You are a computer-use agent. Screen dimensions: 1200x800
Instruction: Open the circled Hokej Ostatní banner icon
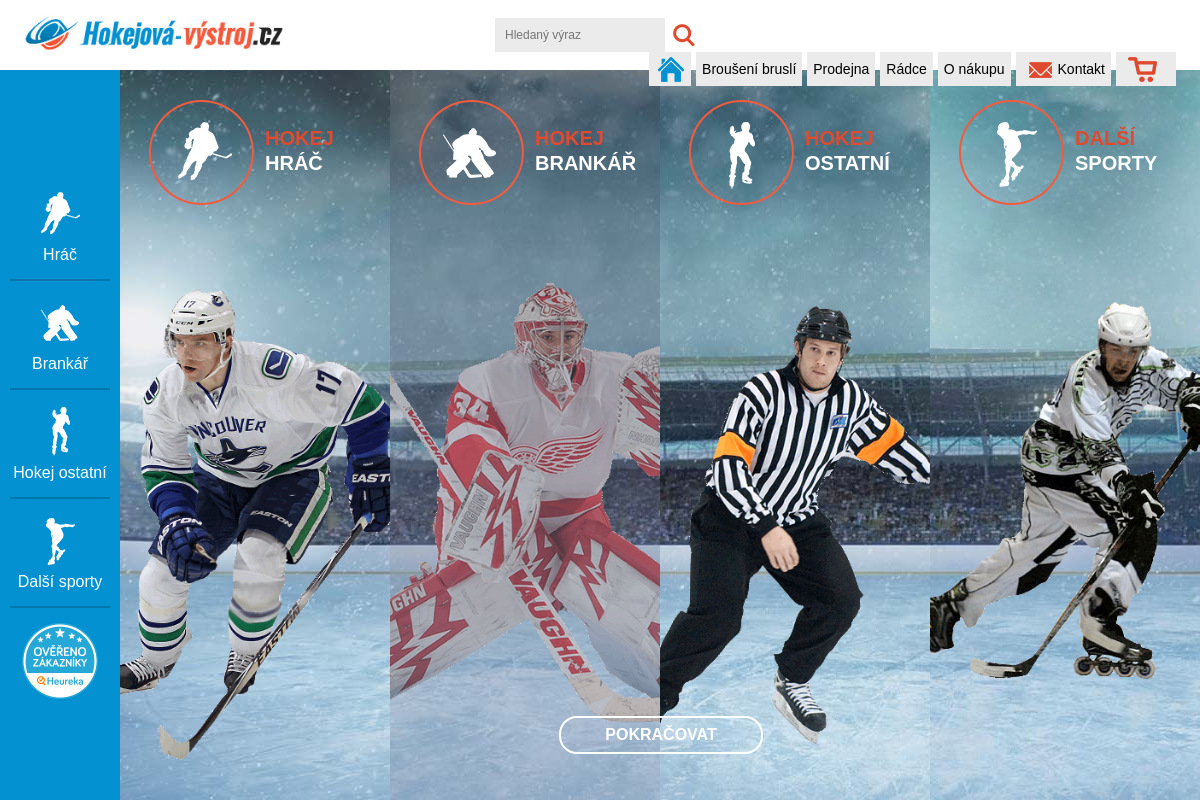(741, 152)
